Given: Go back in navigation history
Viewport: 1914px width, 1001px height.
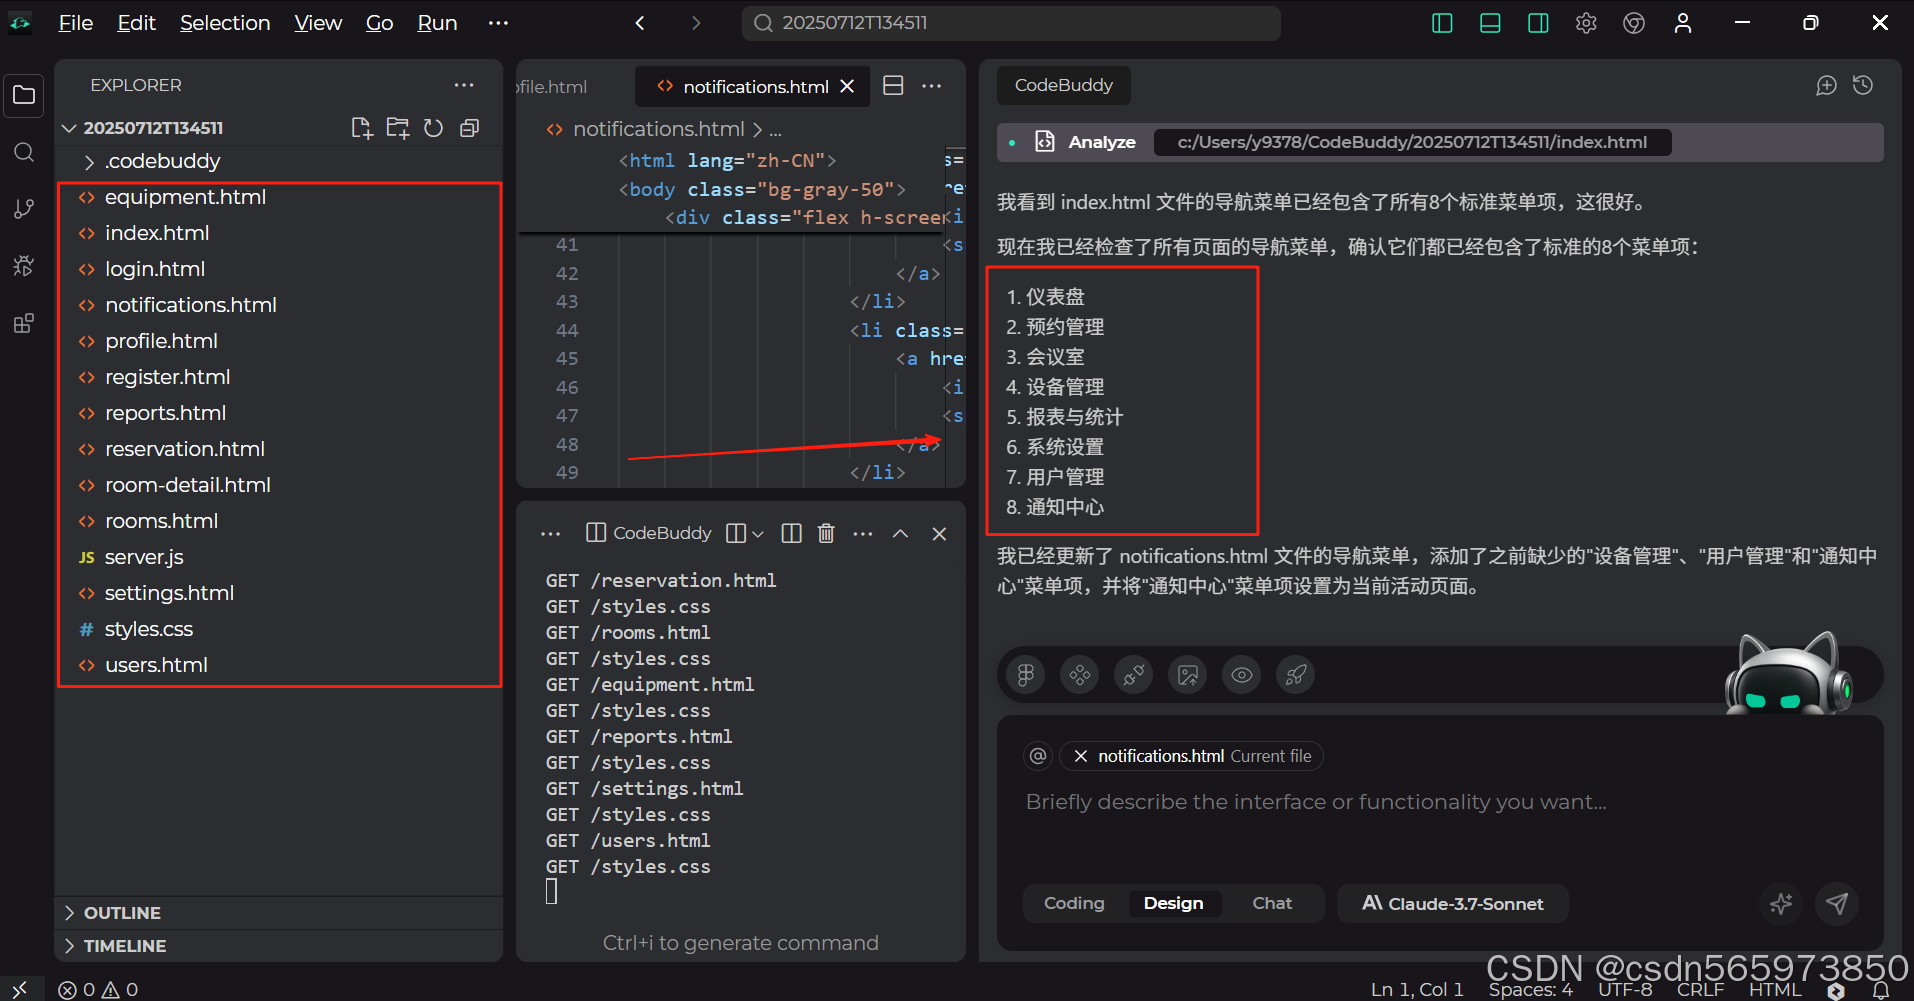Looking at the screenshot, I should [640, 23].
